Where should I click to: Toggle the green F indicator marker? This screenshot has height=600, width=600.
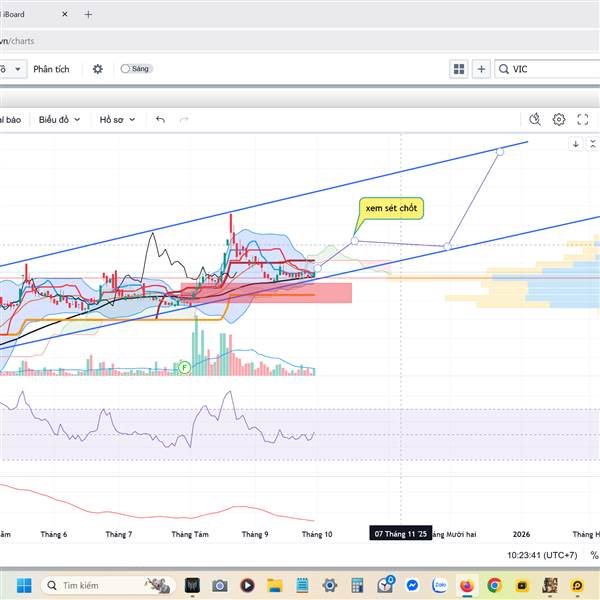[x=184, y=368]
